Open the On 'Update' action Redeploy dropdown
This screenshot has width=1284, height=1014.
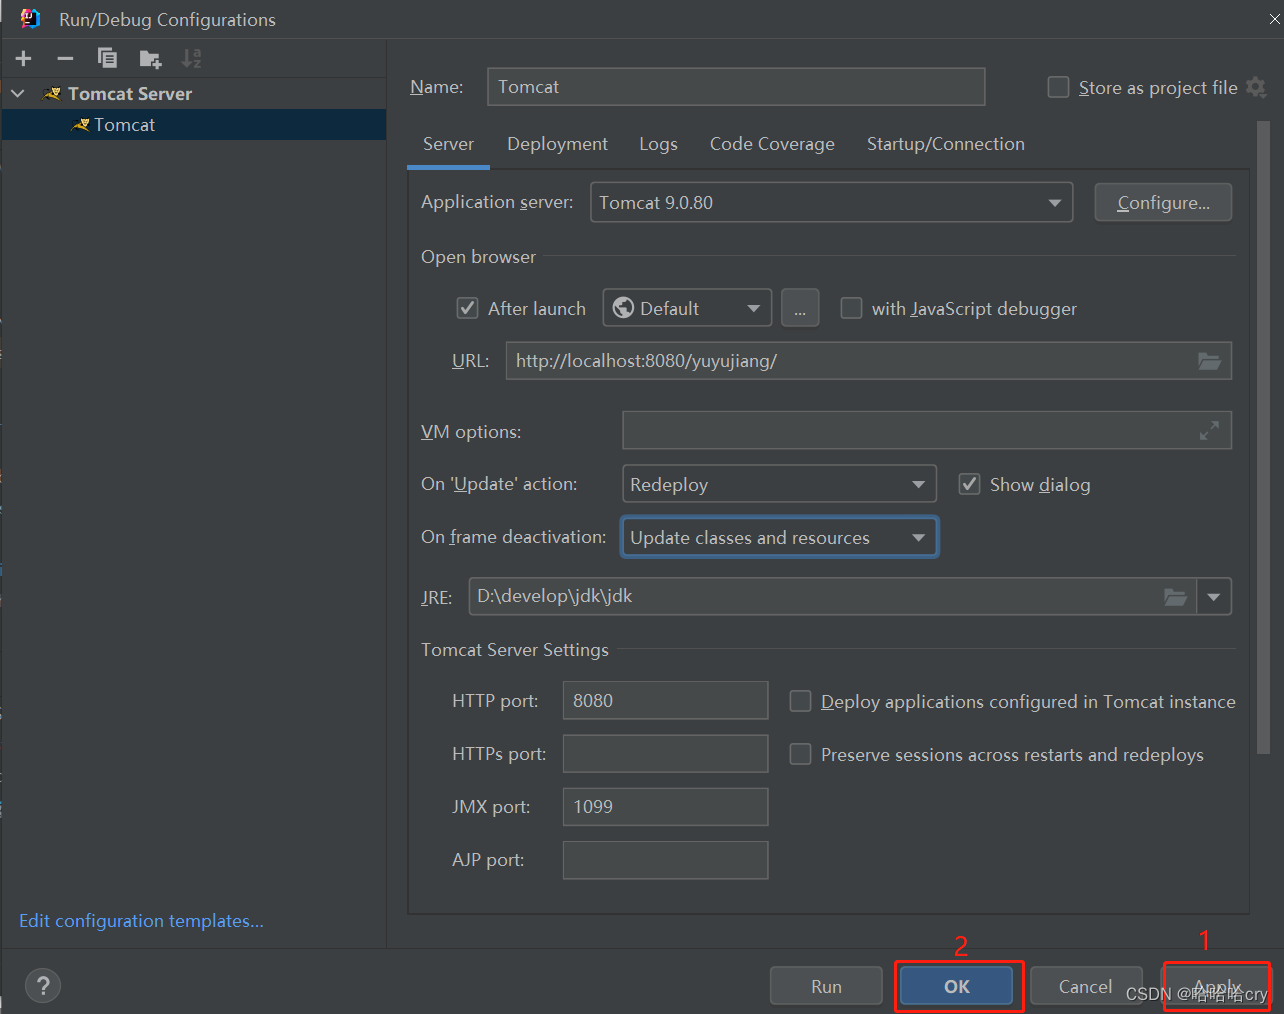pyautogui.click(x=779, y=484)
